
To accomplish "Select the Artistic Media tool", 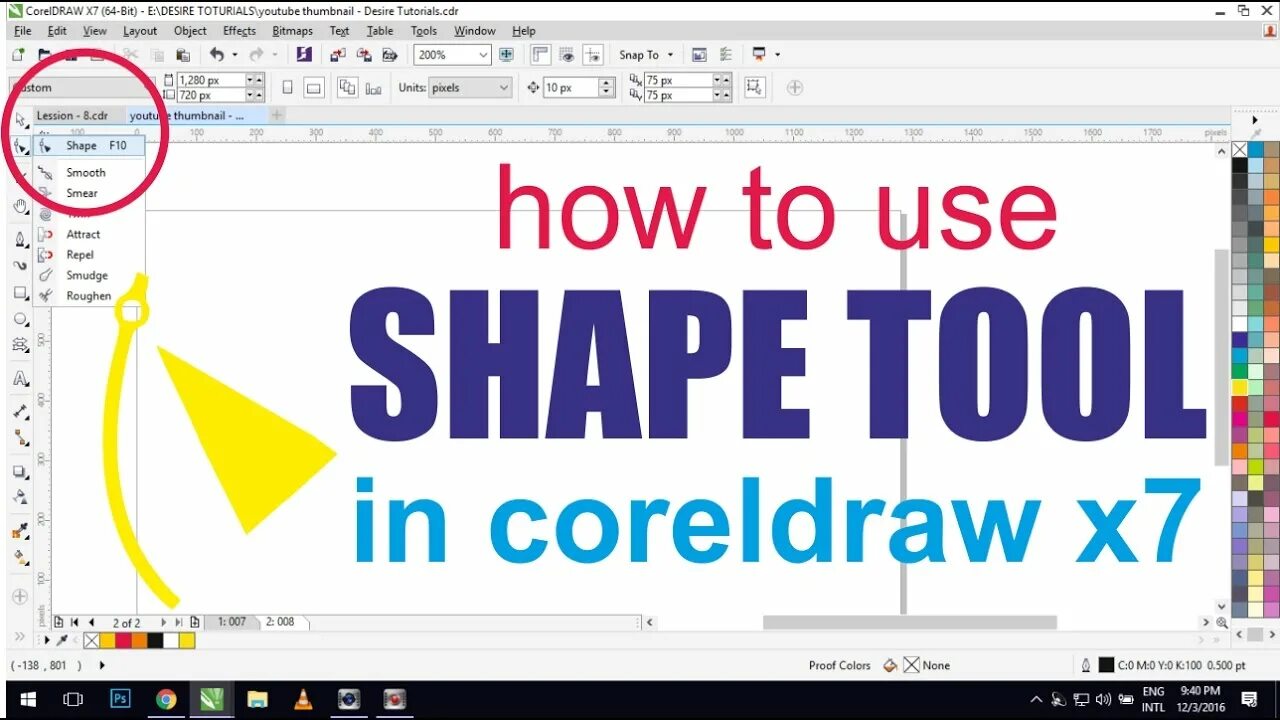I will (x=20, y=266).
